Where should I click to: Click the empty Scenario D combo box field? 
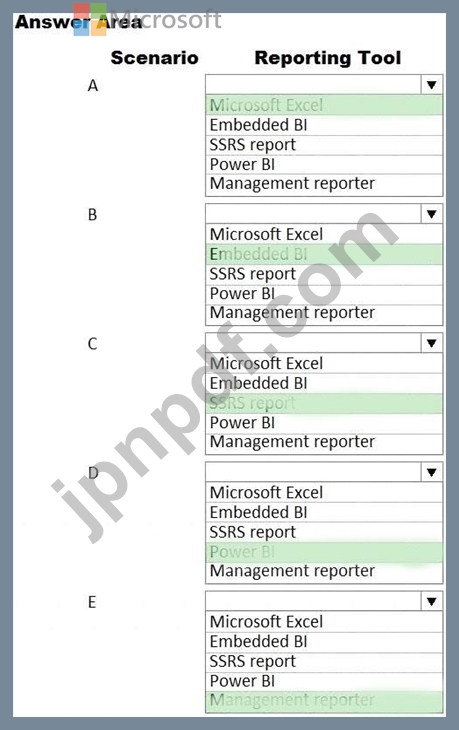(x=314, y=473)
